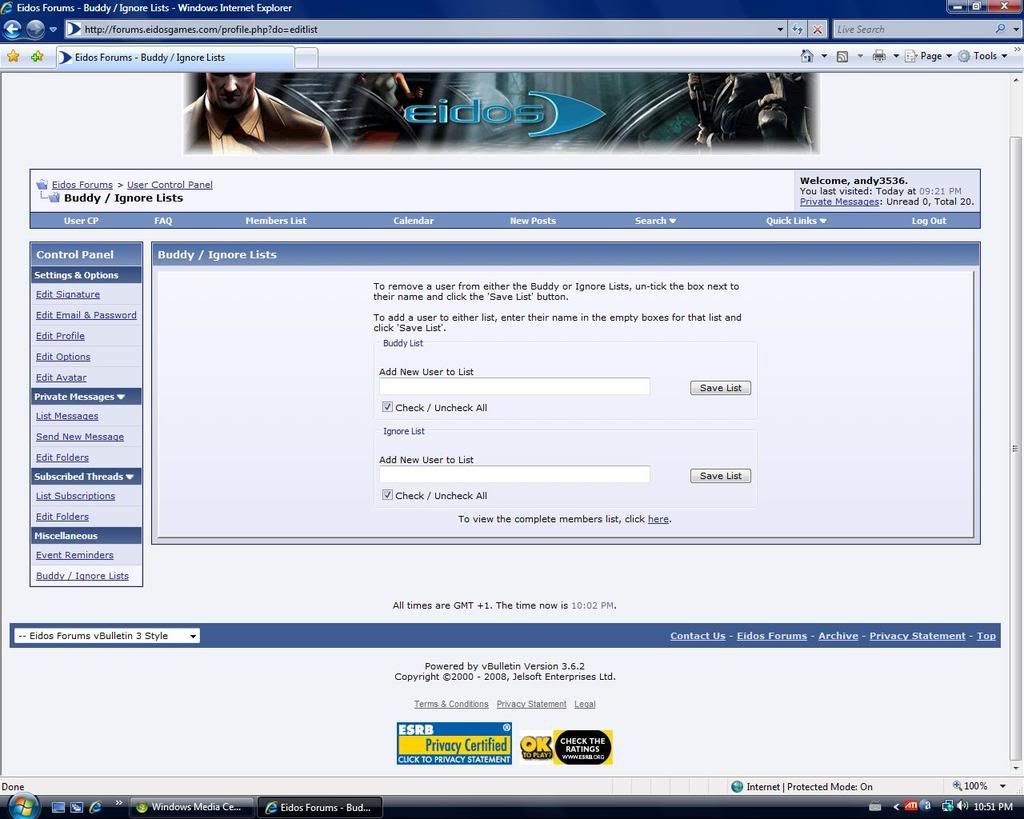Click Save List for Buddy List
The image size is (1024, 819).
click(x=720, y=388)
